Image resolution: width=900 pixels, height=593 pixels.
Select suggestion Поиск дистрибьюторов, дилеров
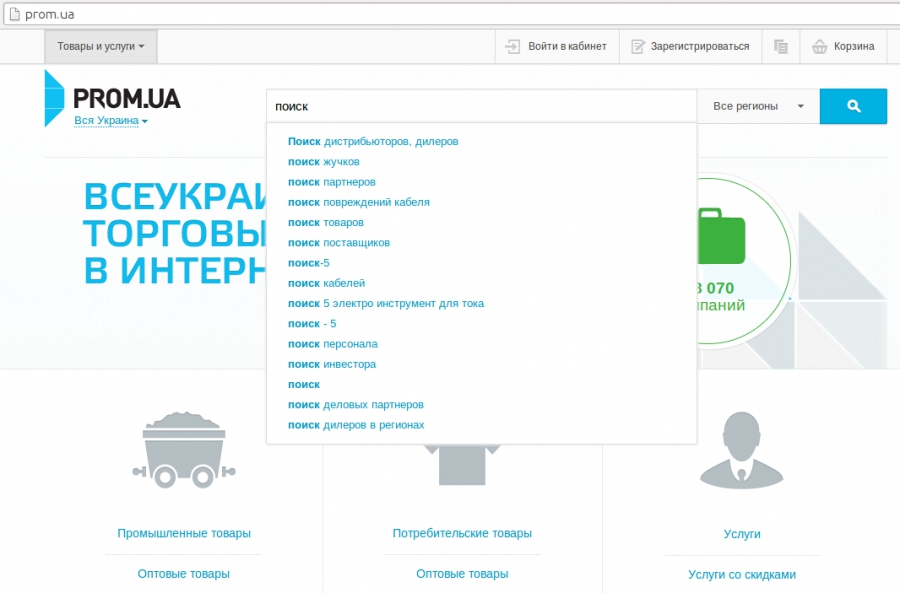point(373,141)
